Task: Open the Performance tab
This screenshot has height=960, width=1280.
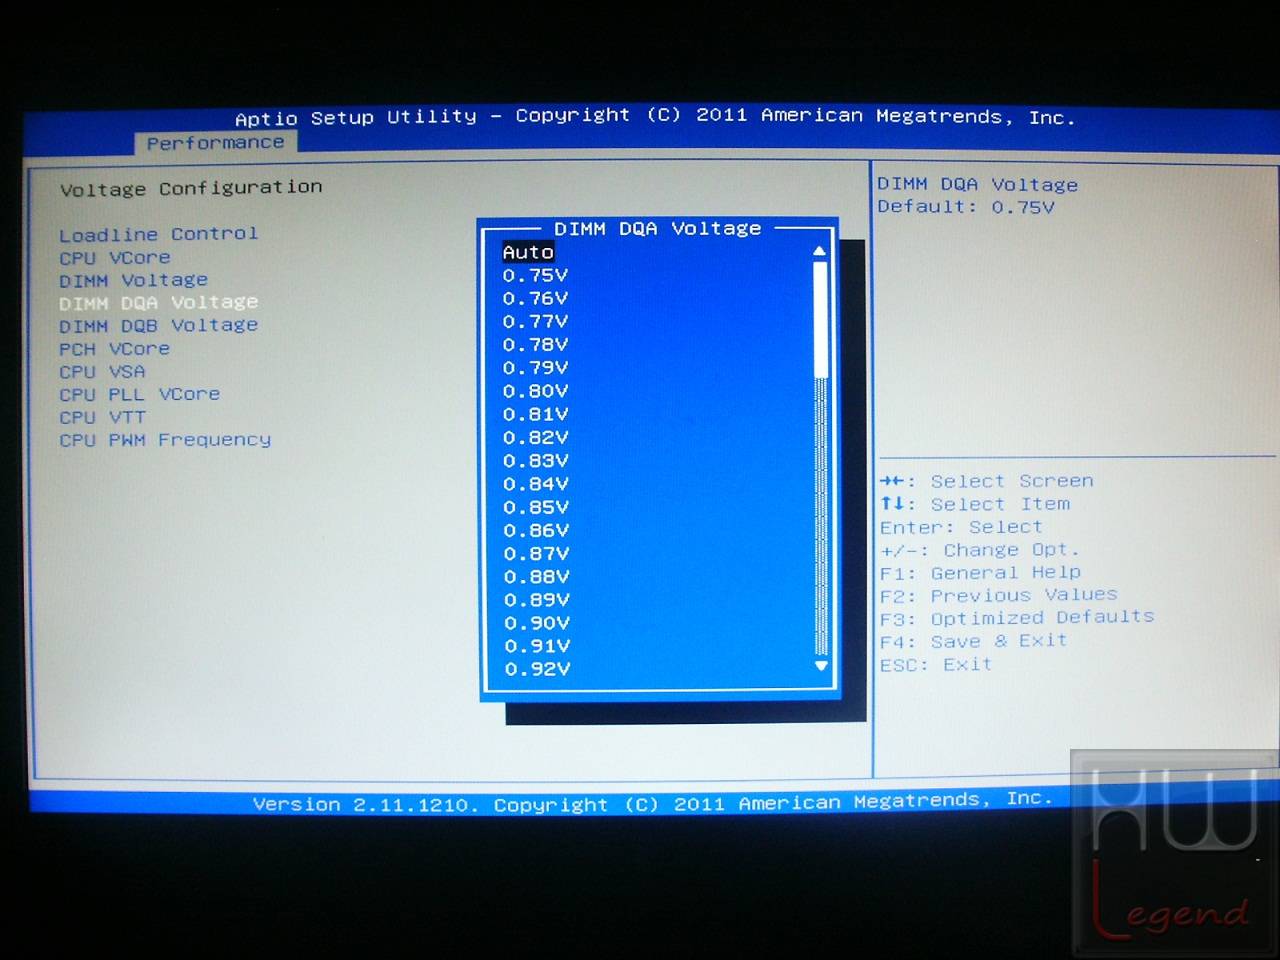Action: pos(215,143)
